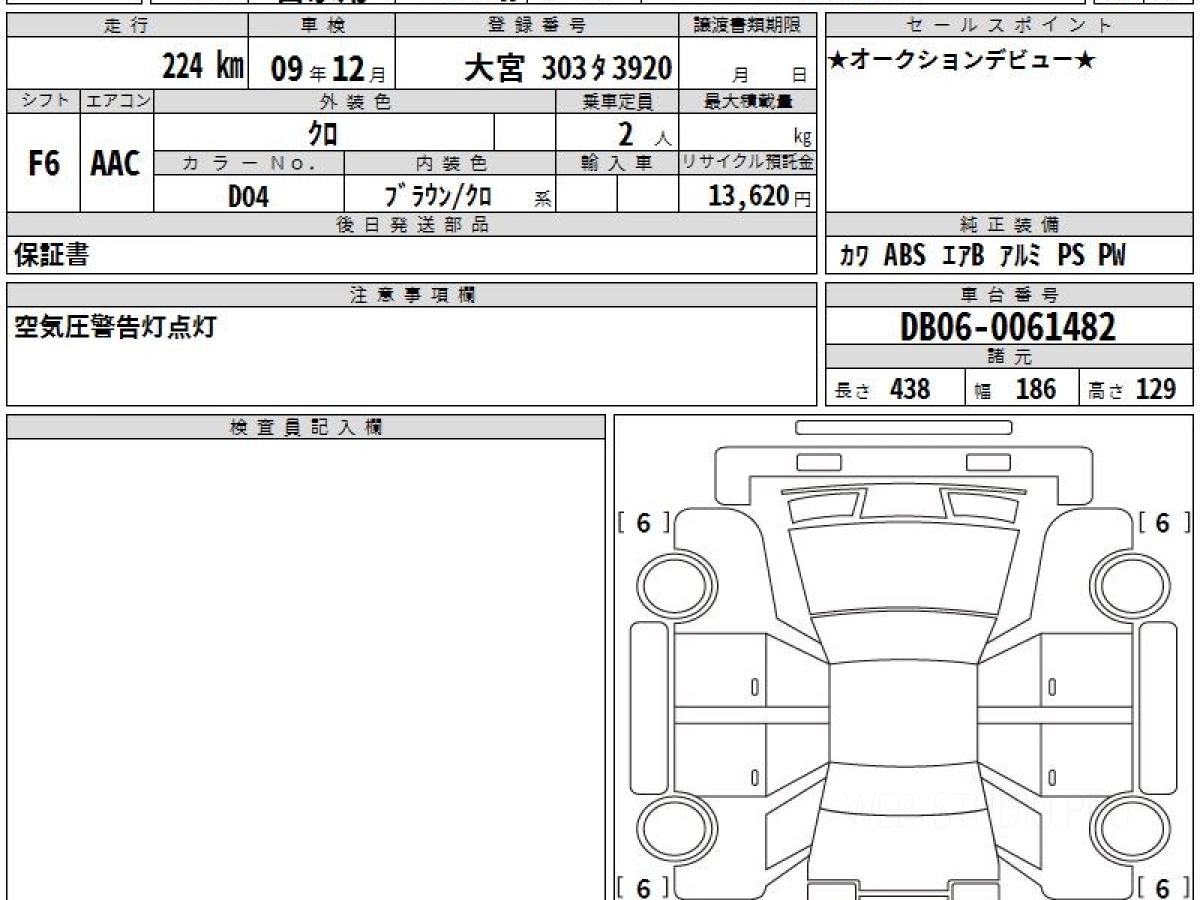Screen dimensions: 1200x900
Task: Click the 高さ height label
Action: pos(1106,391)
